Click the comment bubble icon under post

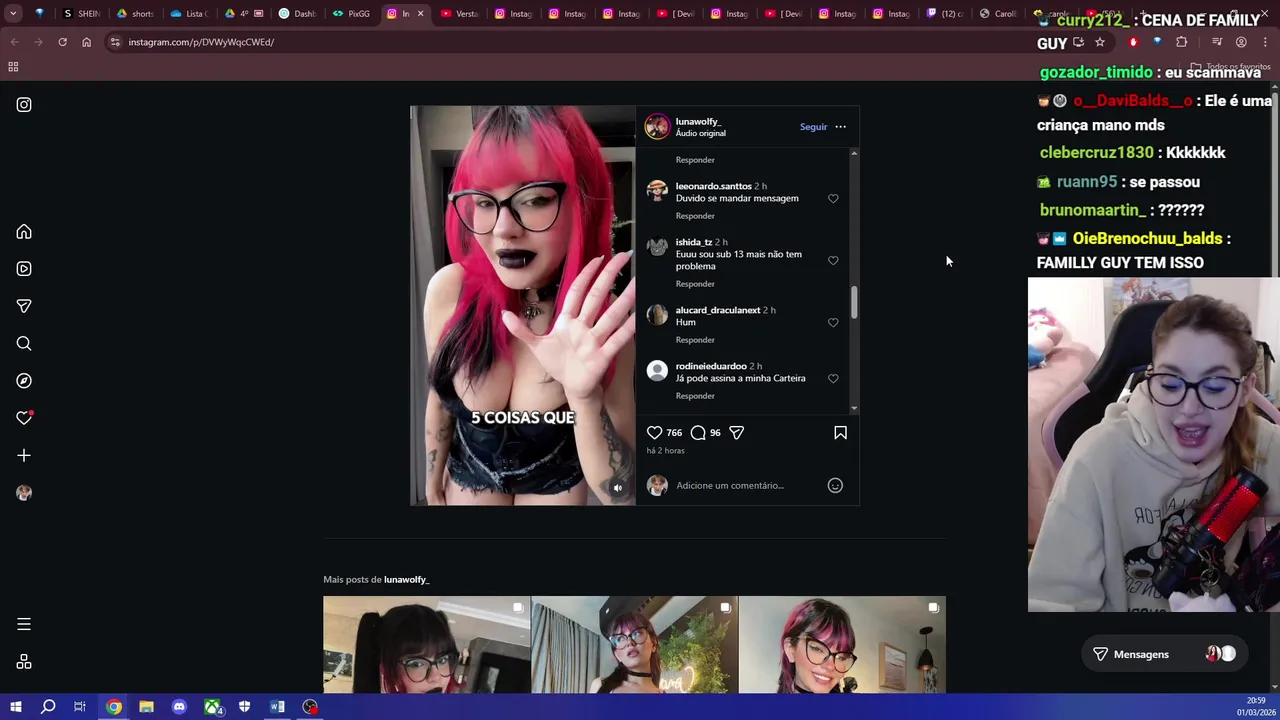698,433
